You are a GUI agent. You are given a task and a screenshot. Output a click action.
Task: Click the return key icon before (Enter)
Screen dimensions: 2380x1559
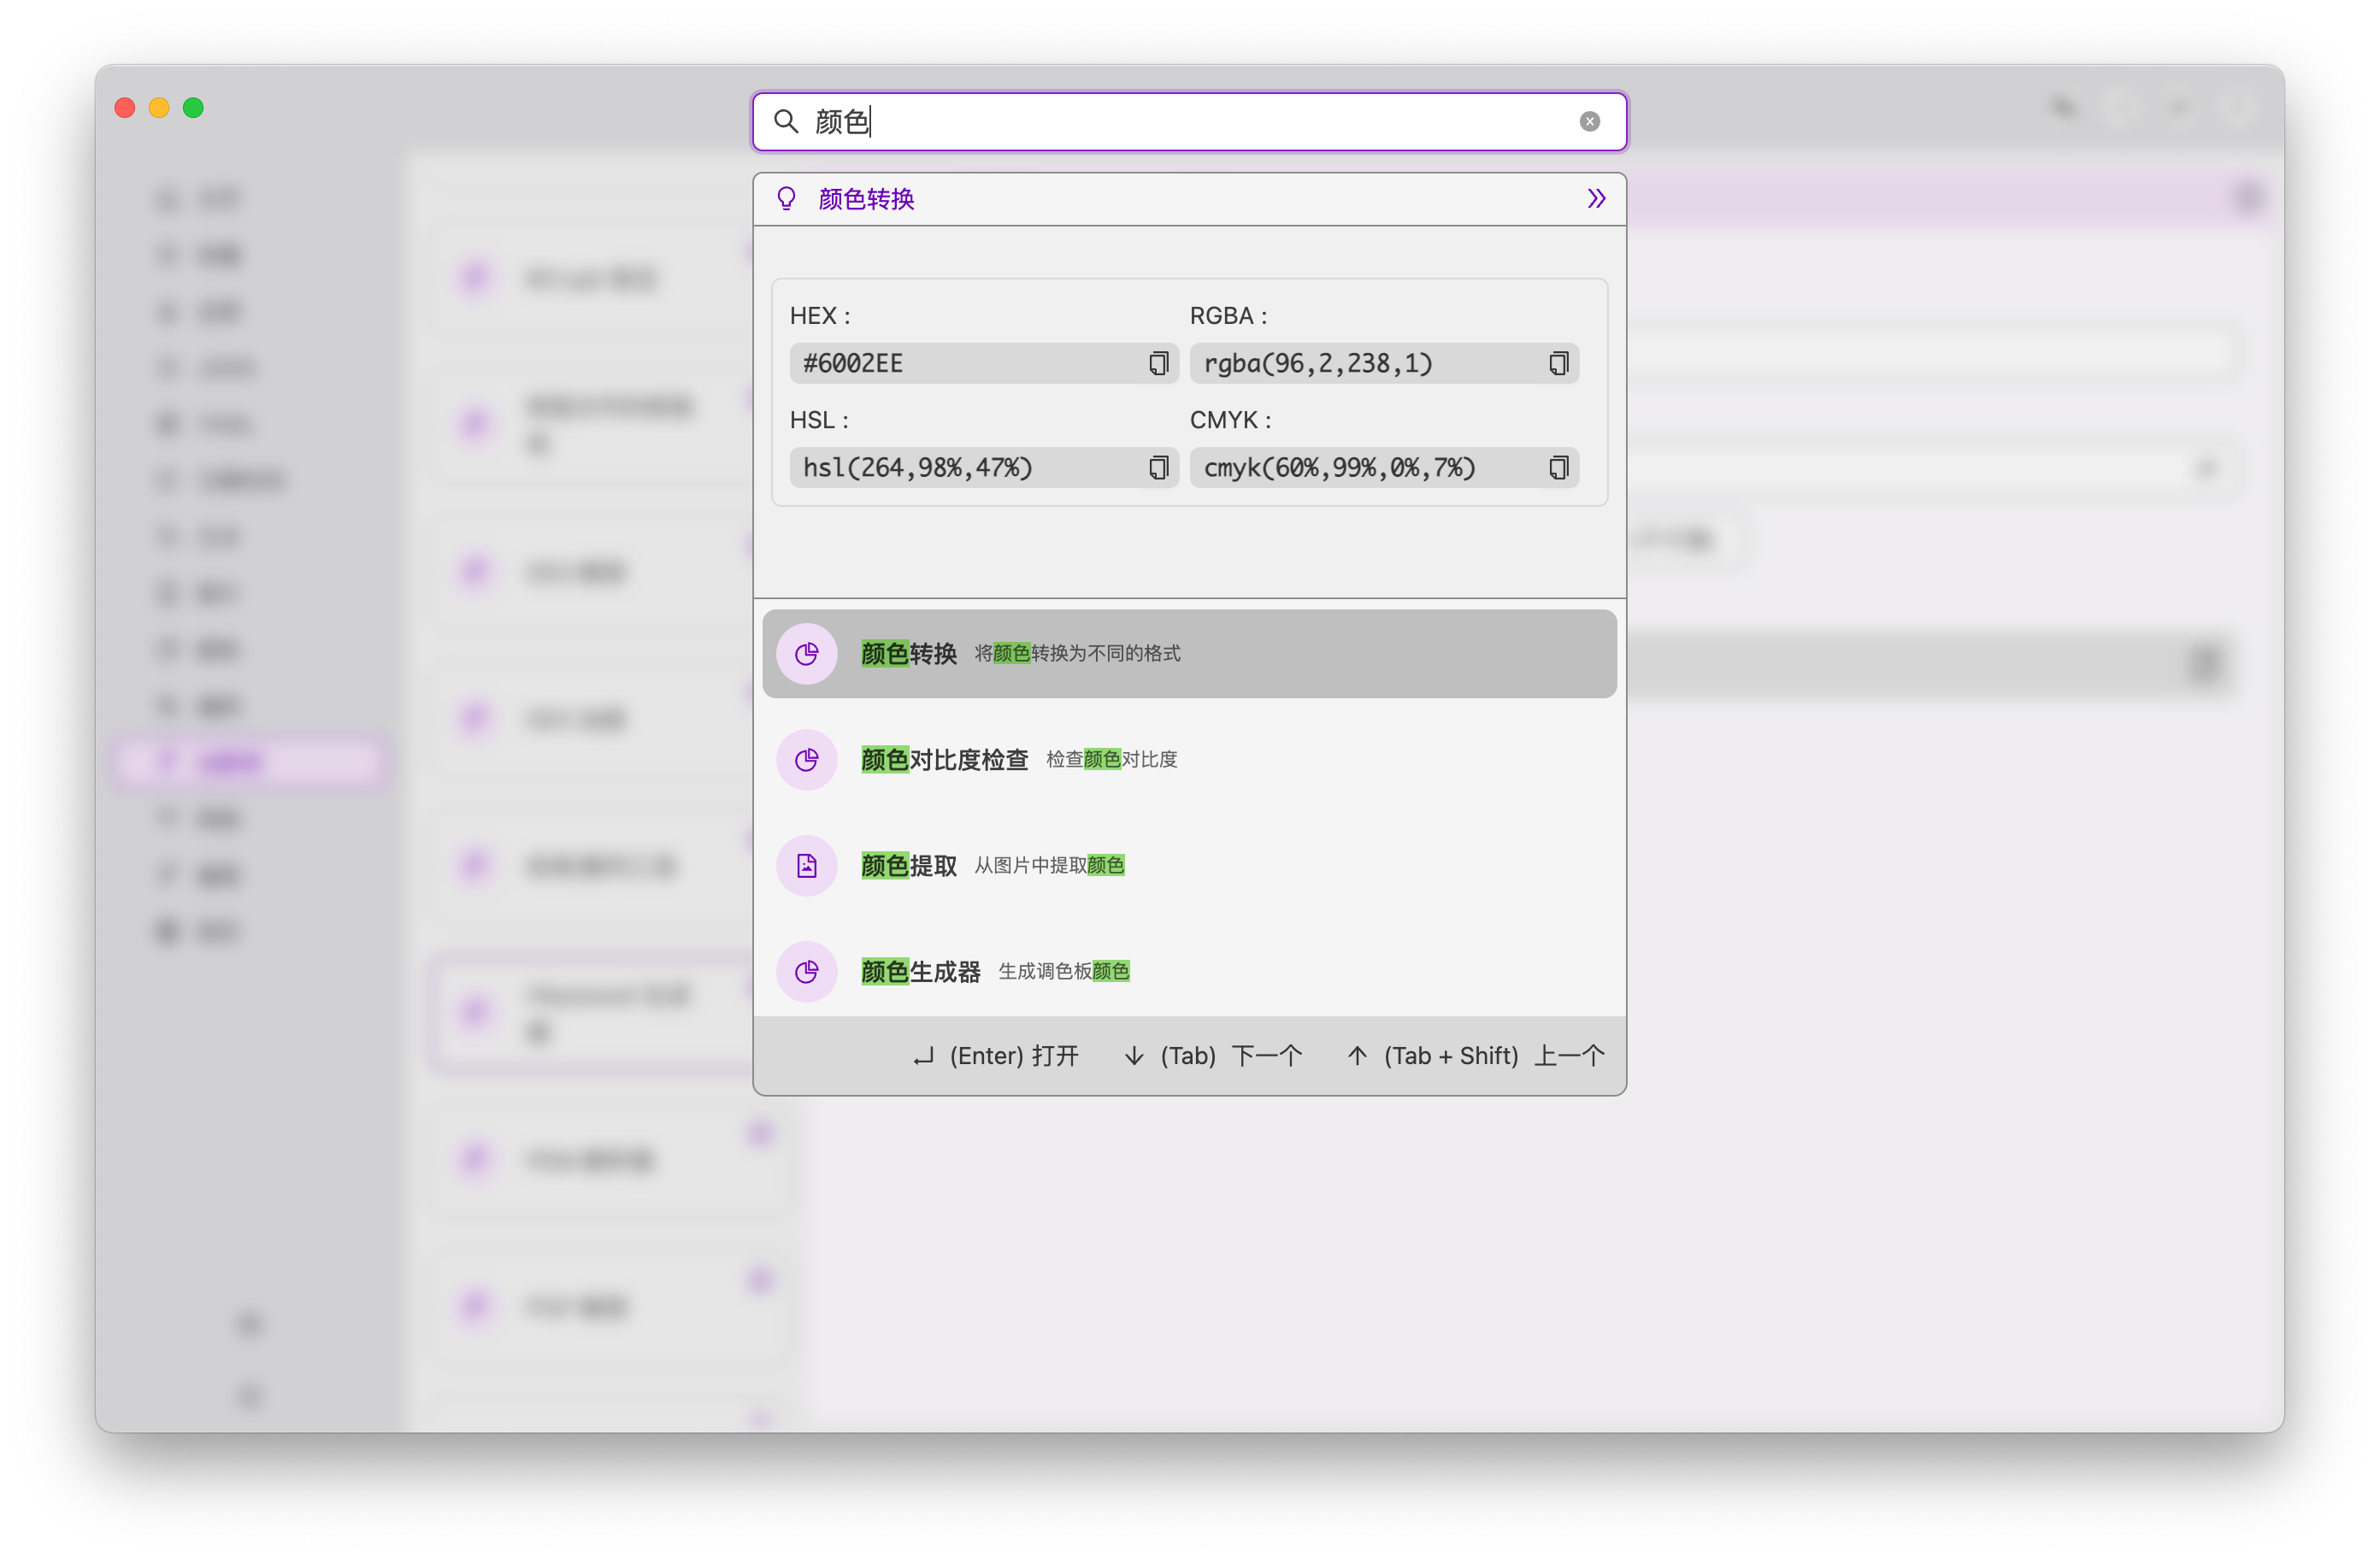coord(923,1057)
